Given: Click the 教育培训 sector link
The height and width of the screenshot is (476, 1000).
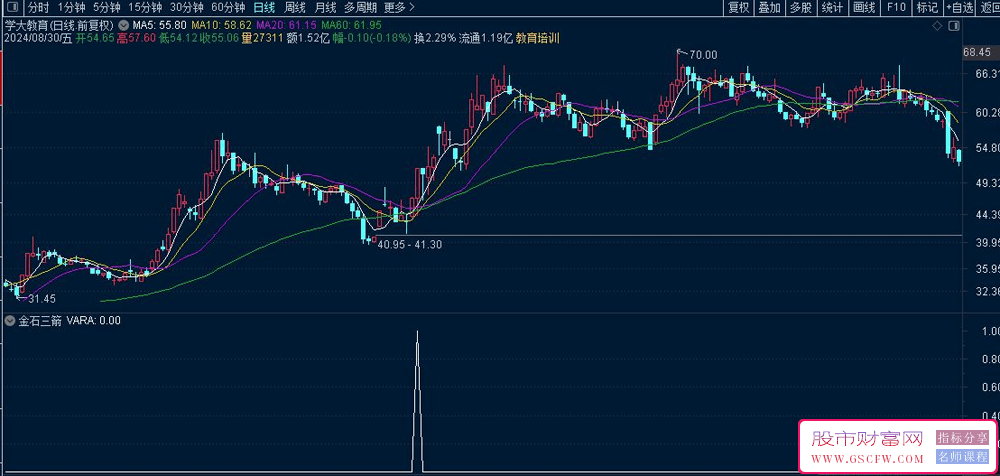Looking at the screenshot, I should 538,38.
